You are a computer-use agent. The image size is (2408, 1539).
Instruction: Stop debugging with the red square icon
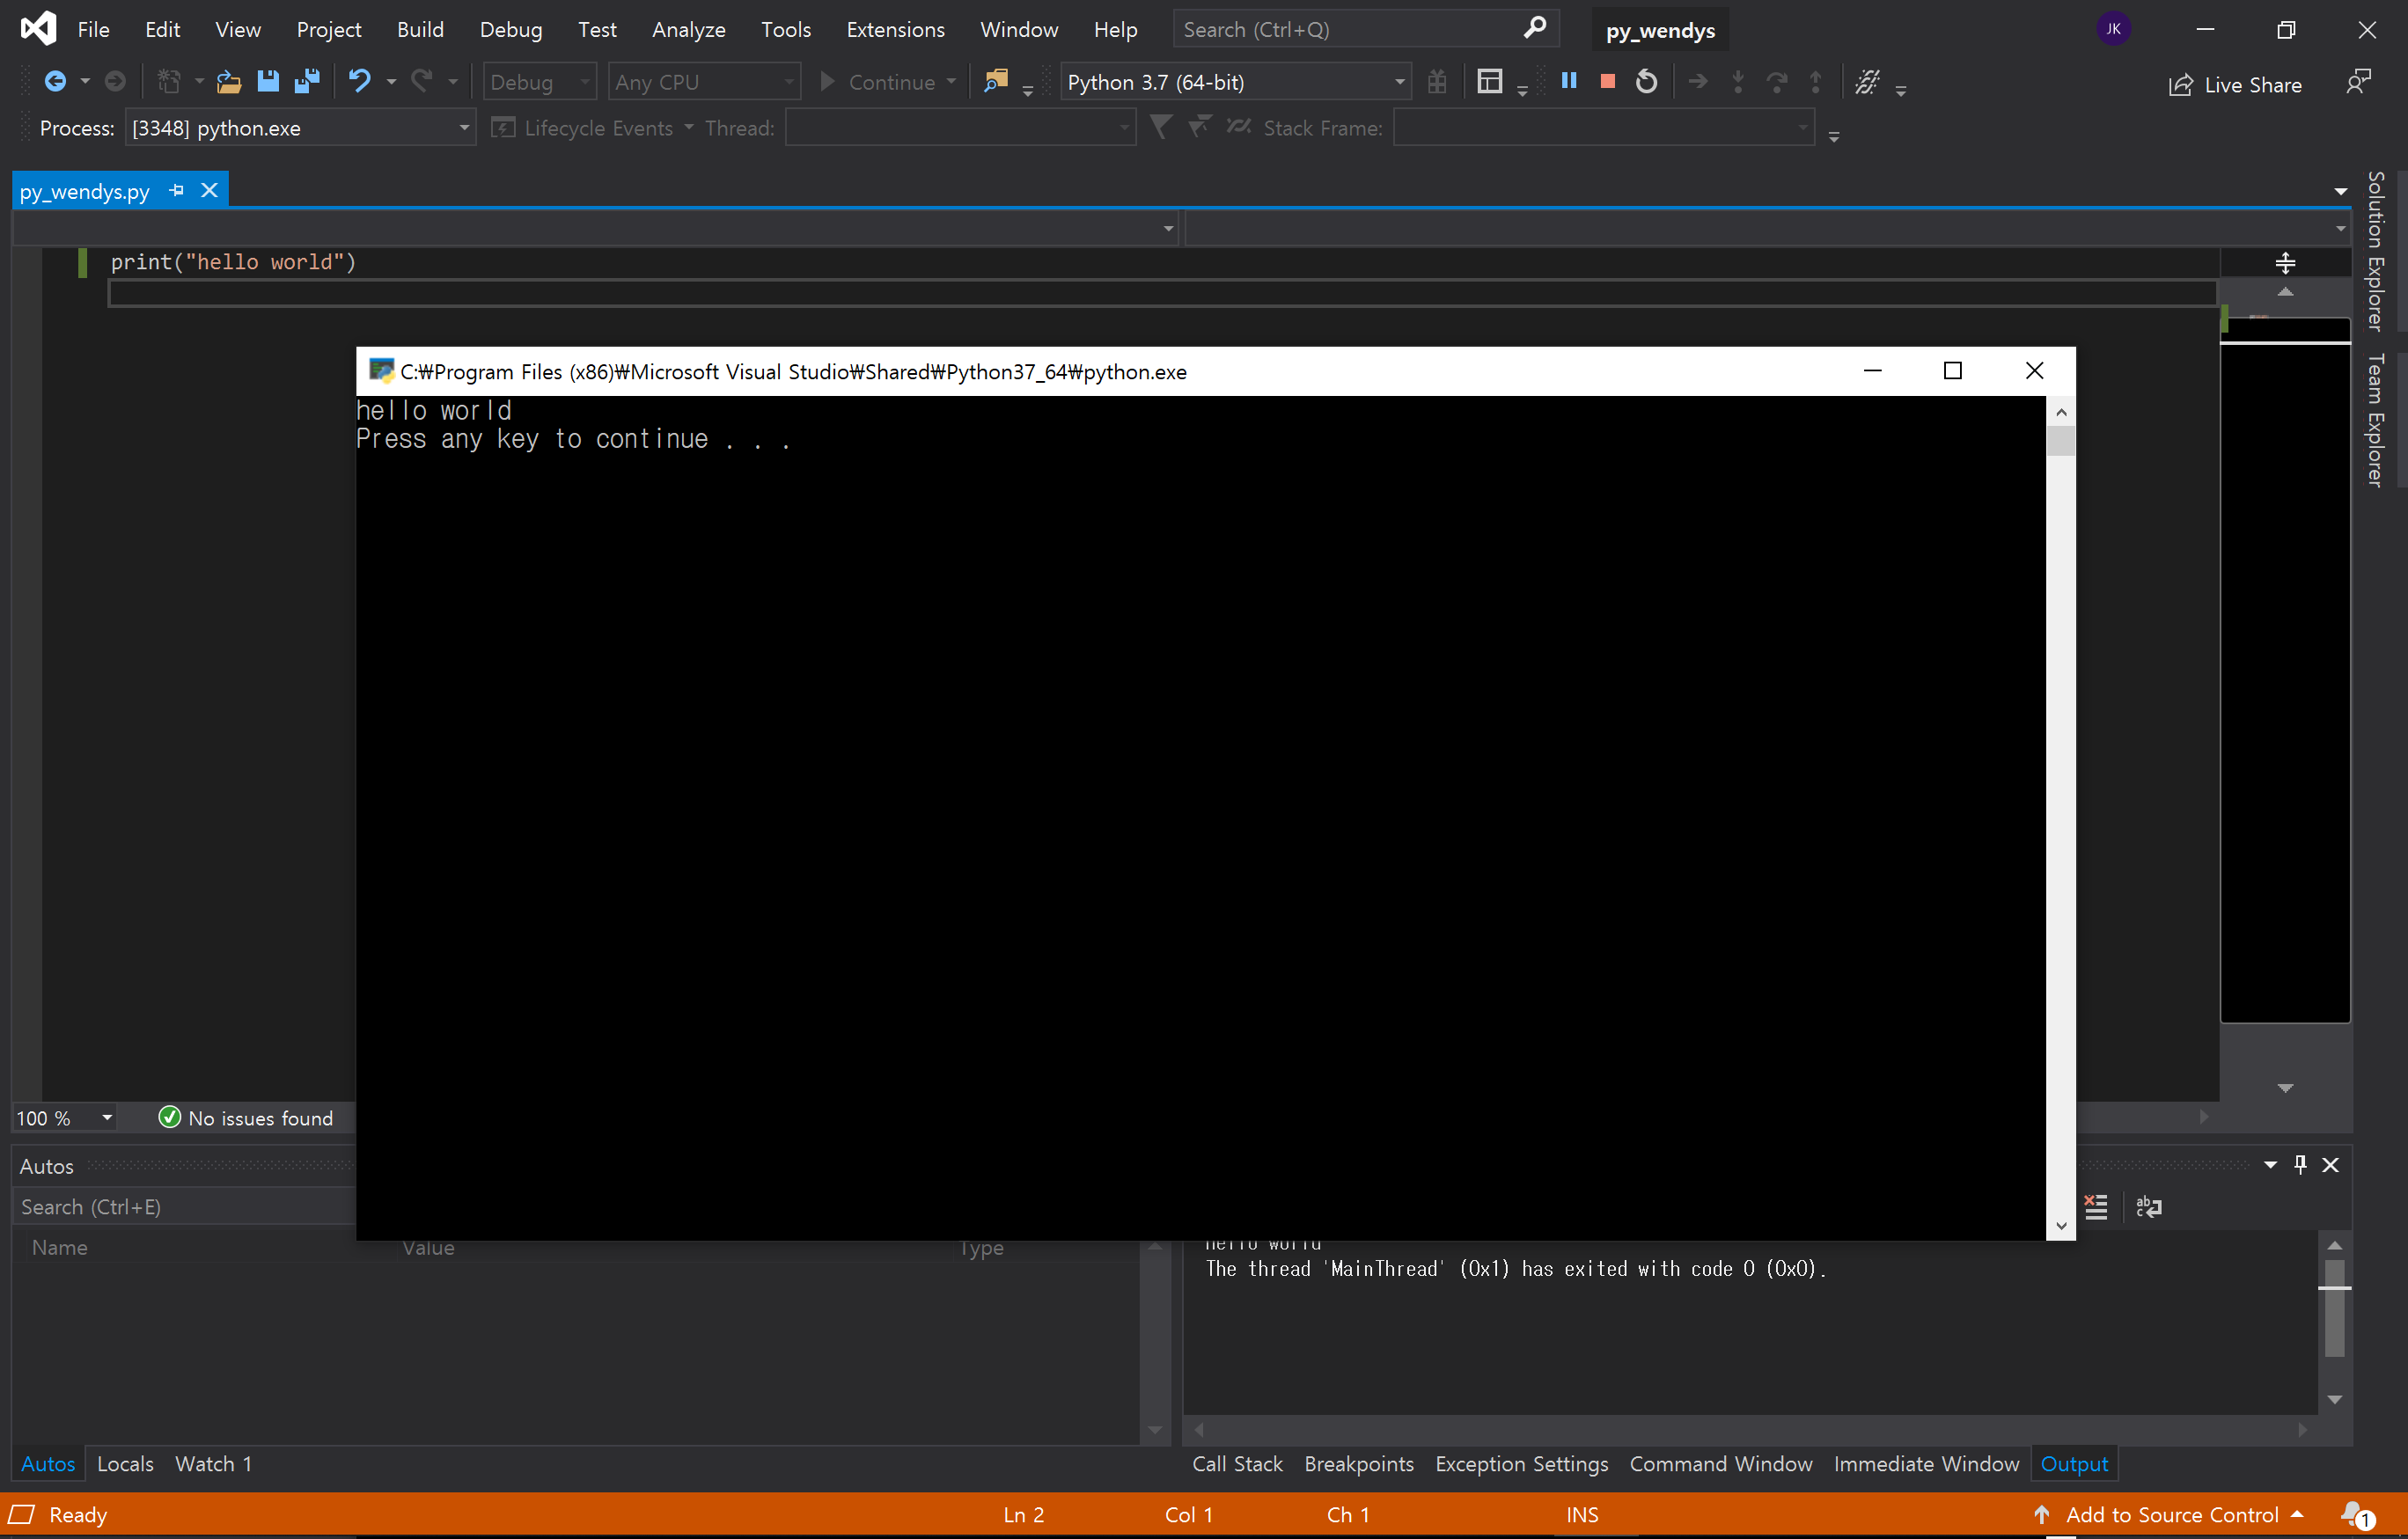pyautogui.click(x=1608, y=81)
